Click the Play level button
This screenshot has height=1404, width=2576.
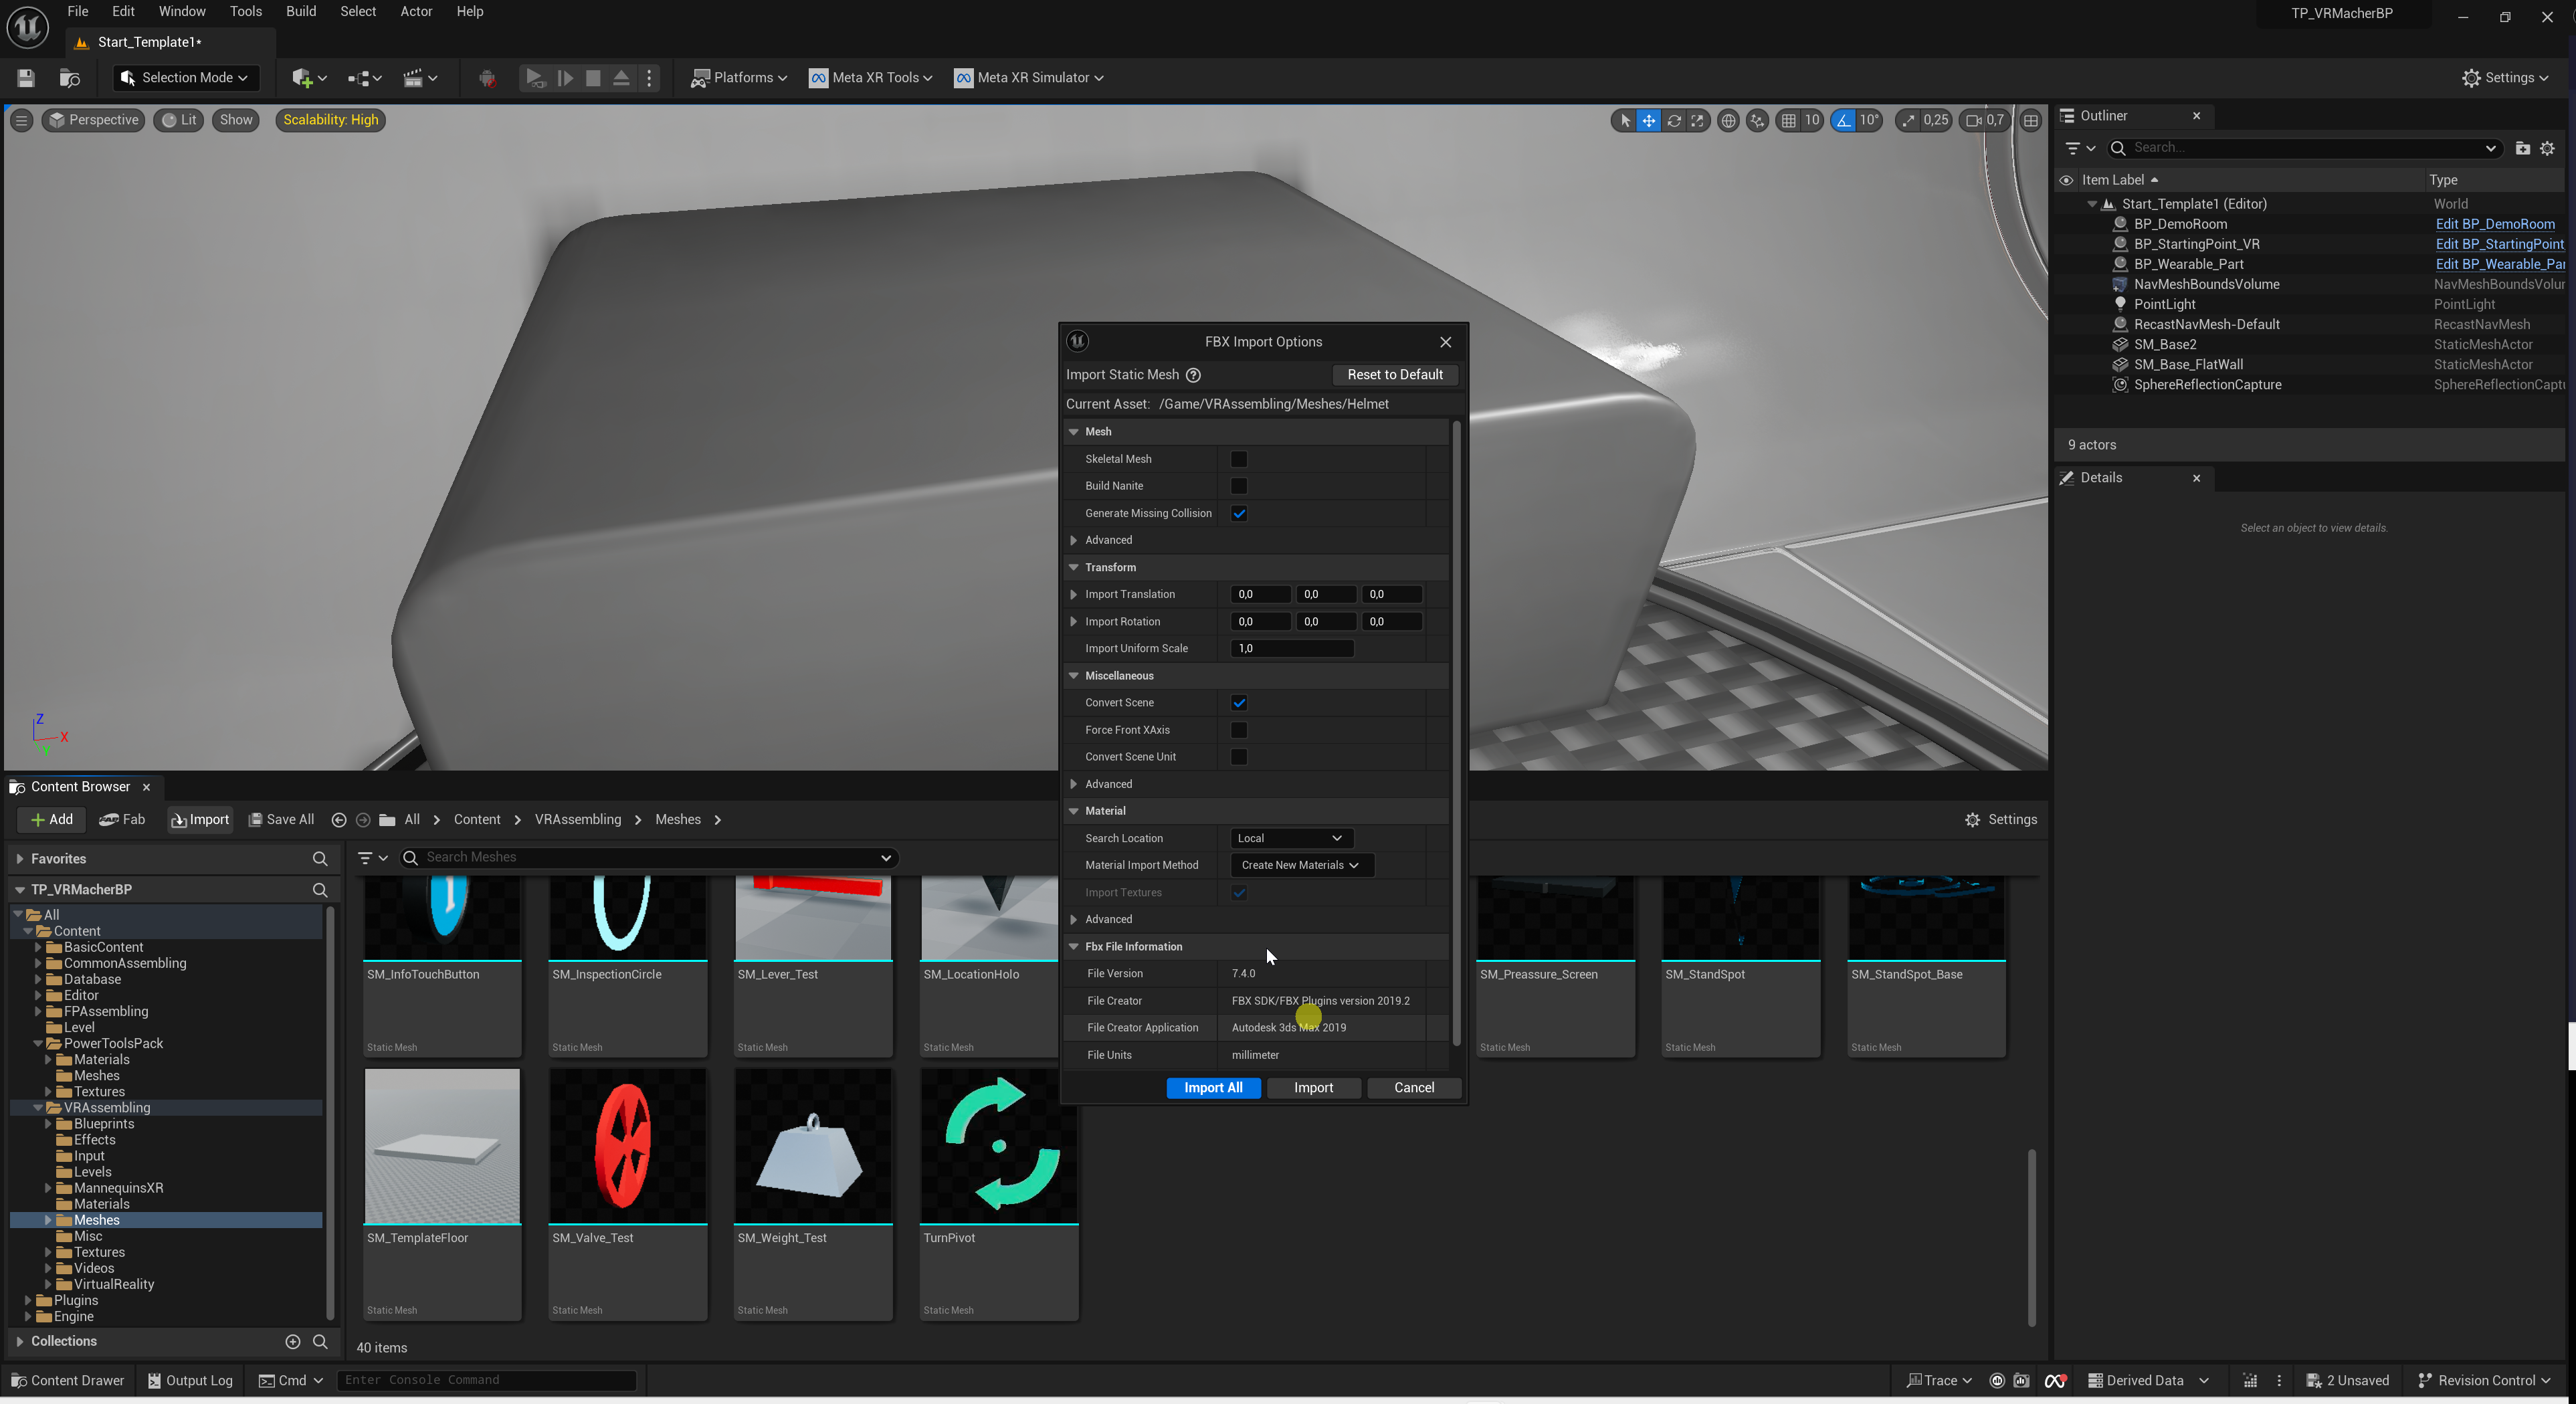click(x=535, y=78)
